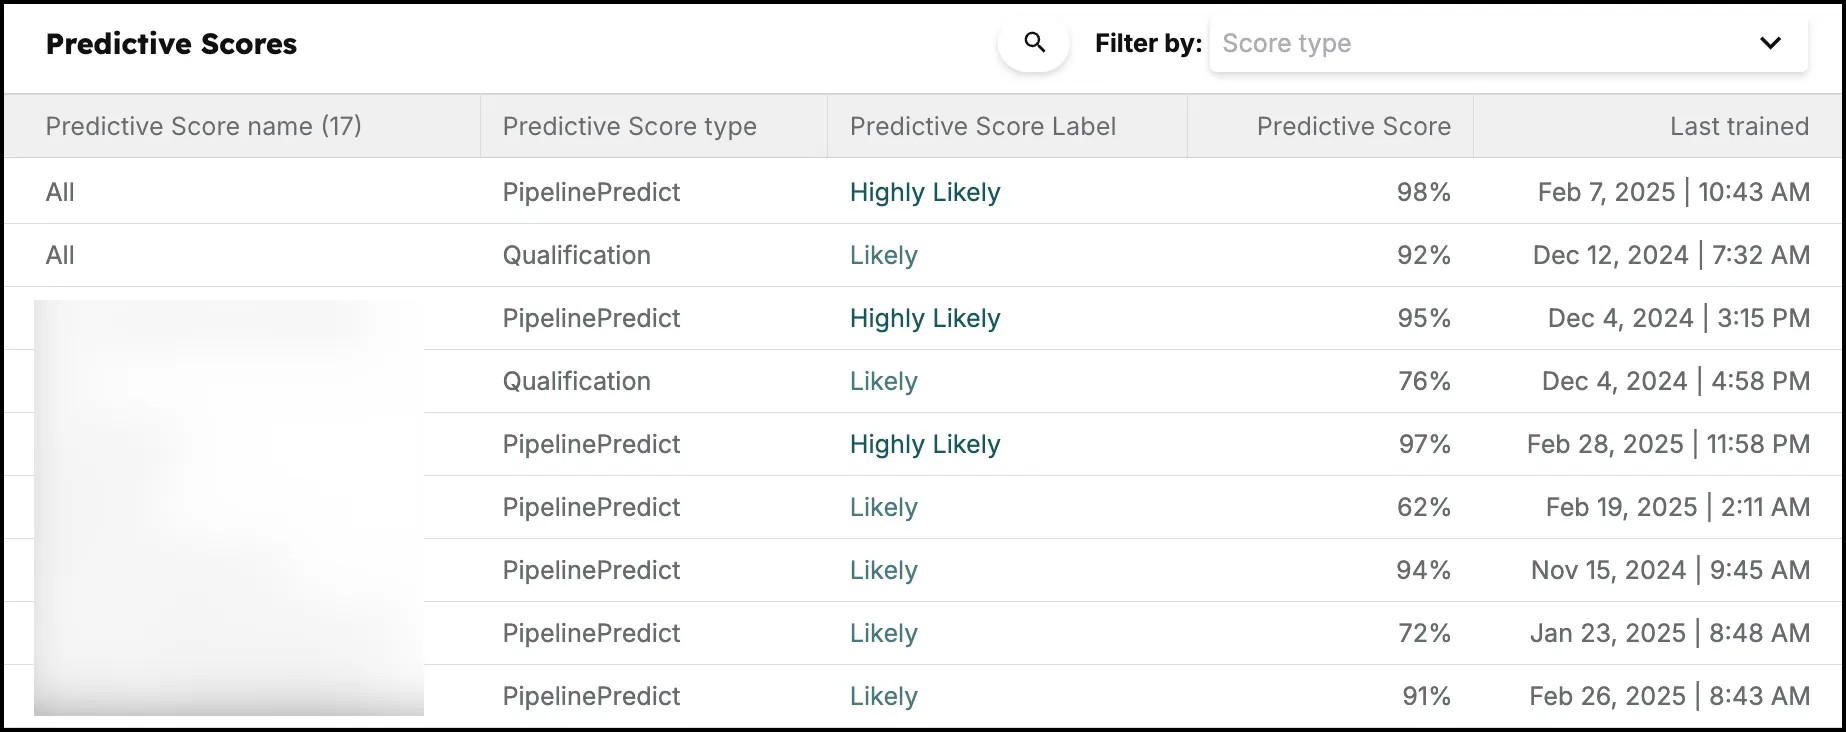
Task: Click the Likely link scored 94%
Action: click(x=883, y=570)
